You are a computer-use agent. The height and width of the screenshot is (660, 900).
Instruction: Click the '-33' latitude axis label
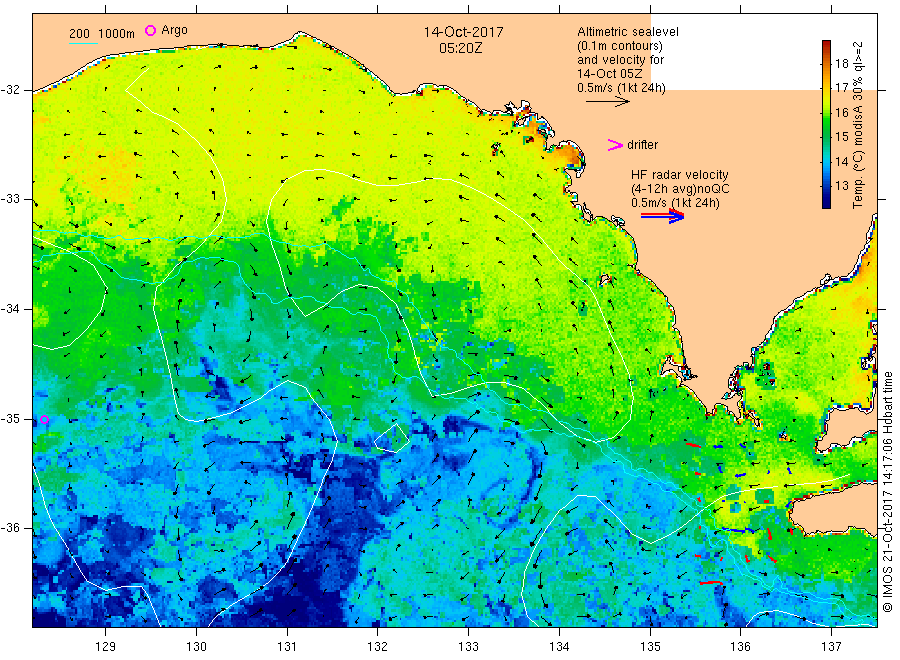click(x=10, y=199)
